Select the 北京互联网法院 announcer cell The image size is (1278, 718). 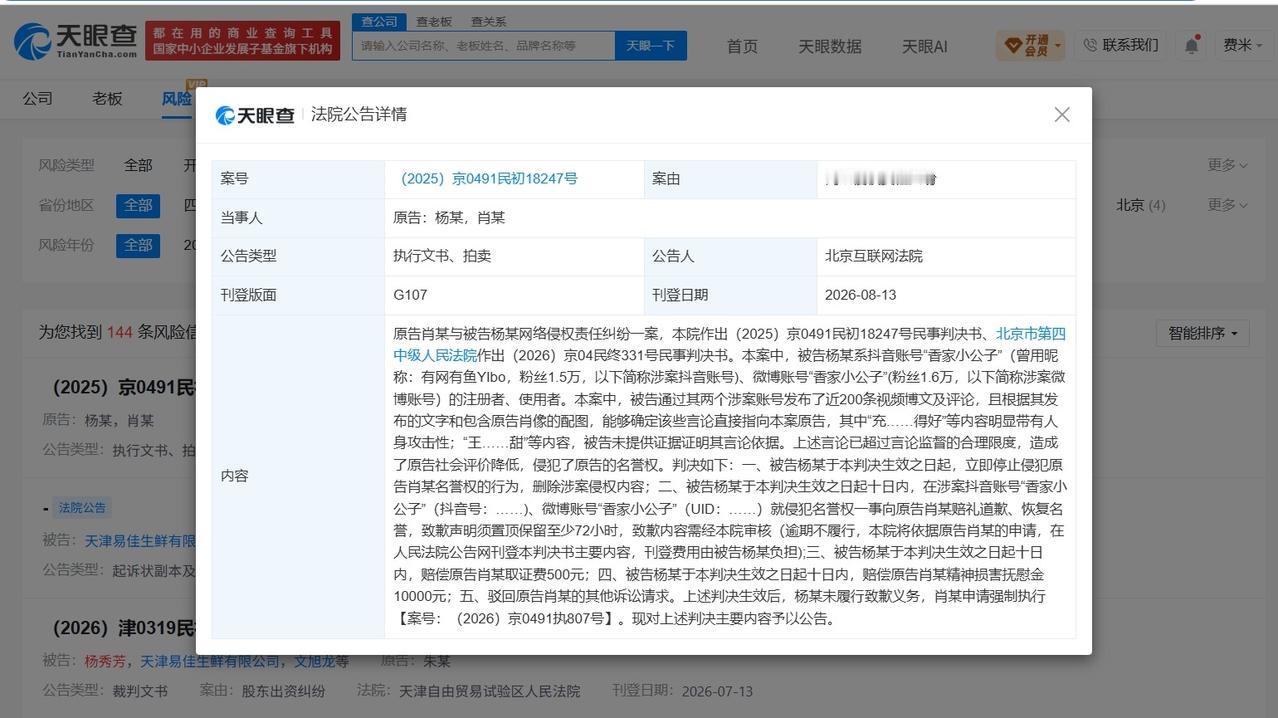tap(946, 256)
